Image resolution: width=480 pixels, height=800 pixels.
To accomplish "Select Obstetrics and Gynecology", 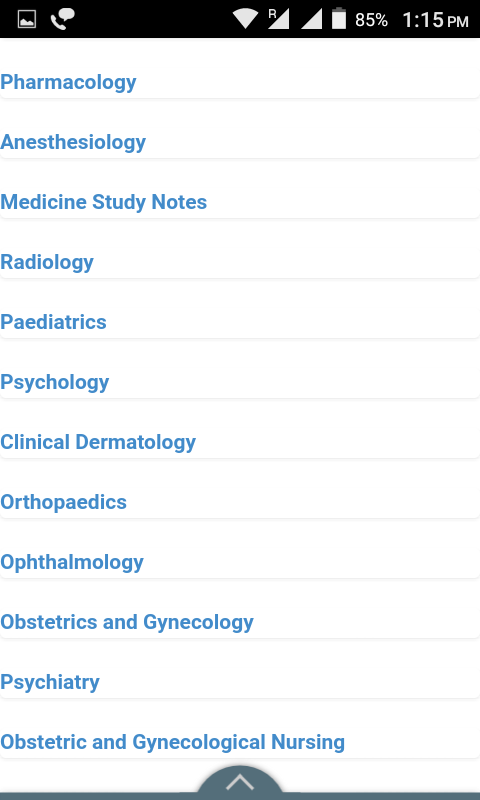I will [127, 622].
